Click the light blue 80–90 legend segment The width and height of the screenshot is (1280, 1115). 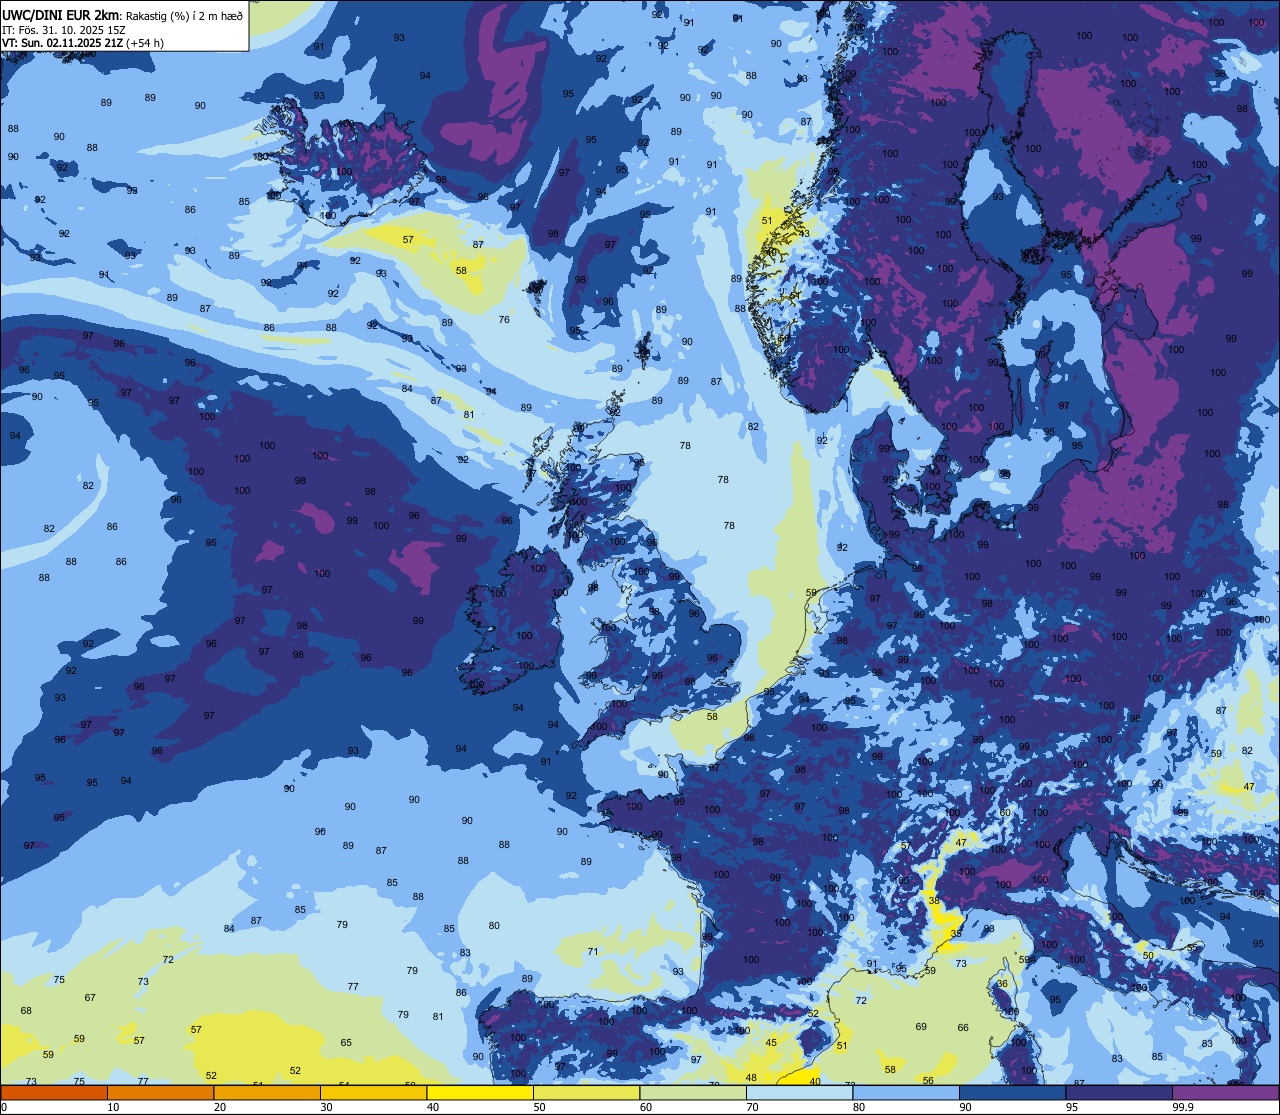pos(906,1093)
